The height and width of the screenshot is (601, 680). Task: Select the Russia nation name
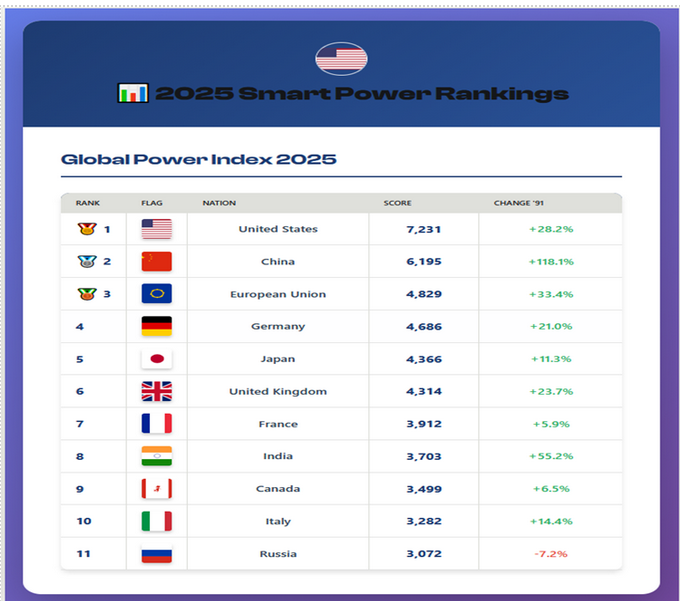click(278, 554)
